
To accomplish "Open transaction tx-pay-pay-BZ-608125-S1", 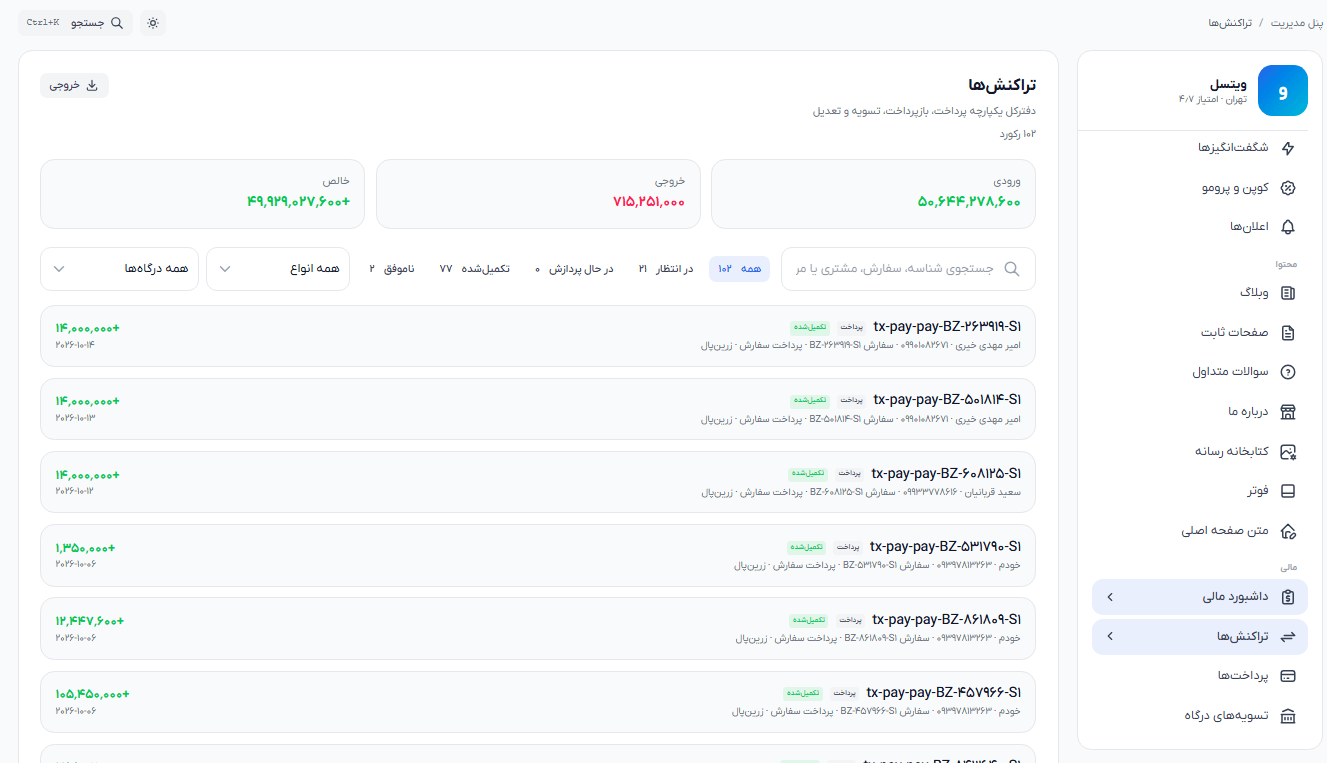I will click(538, 482).
